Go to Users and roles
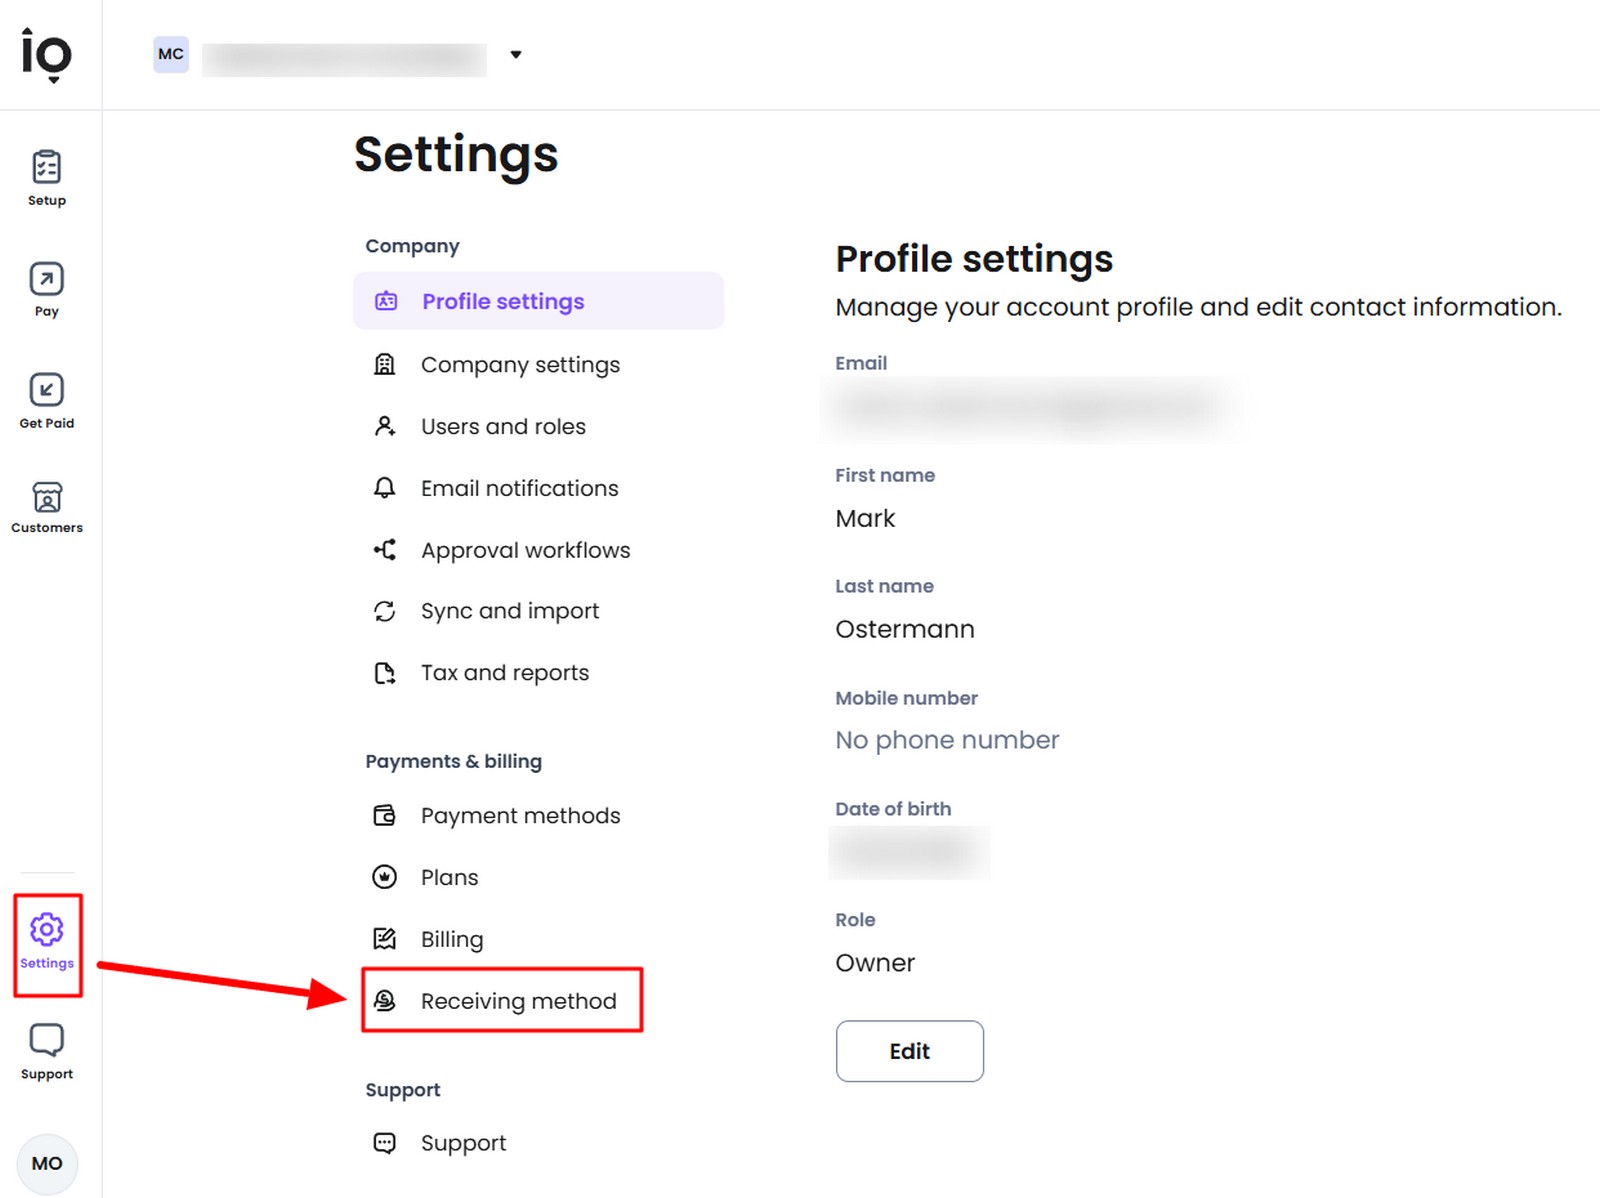The width and height of the screenshot is (1600, 1198). coord(503,427)
